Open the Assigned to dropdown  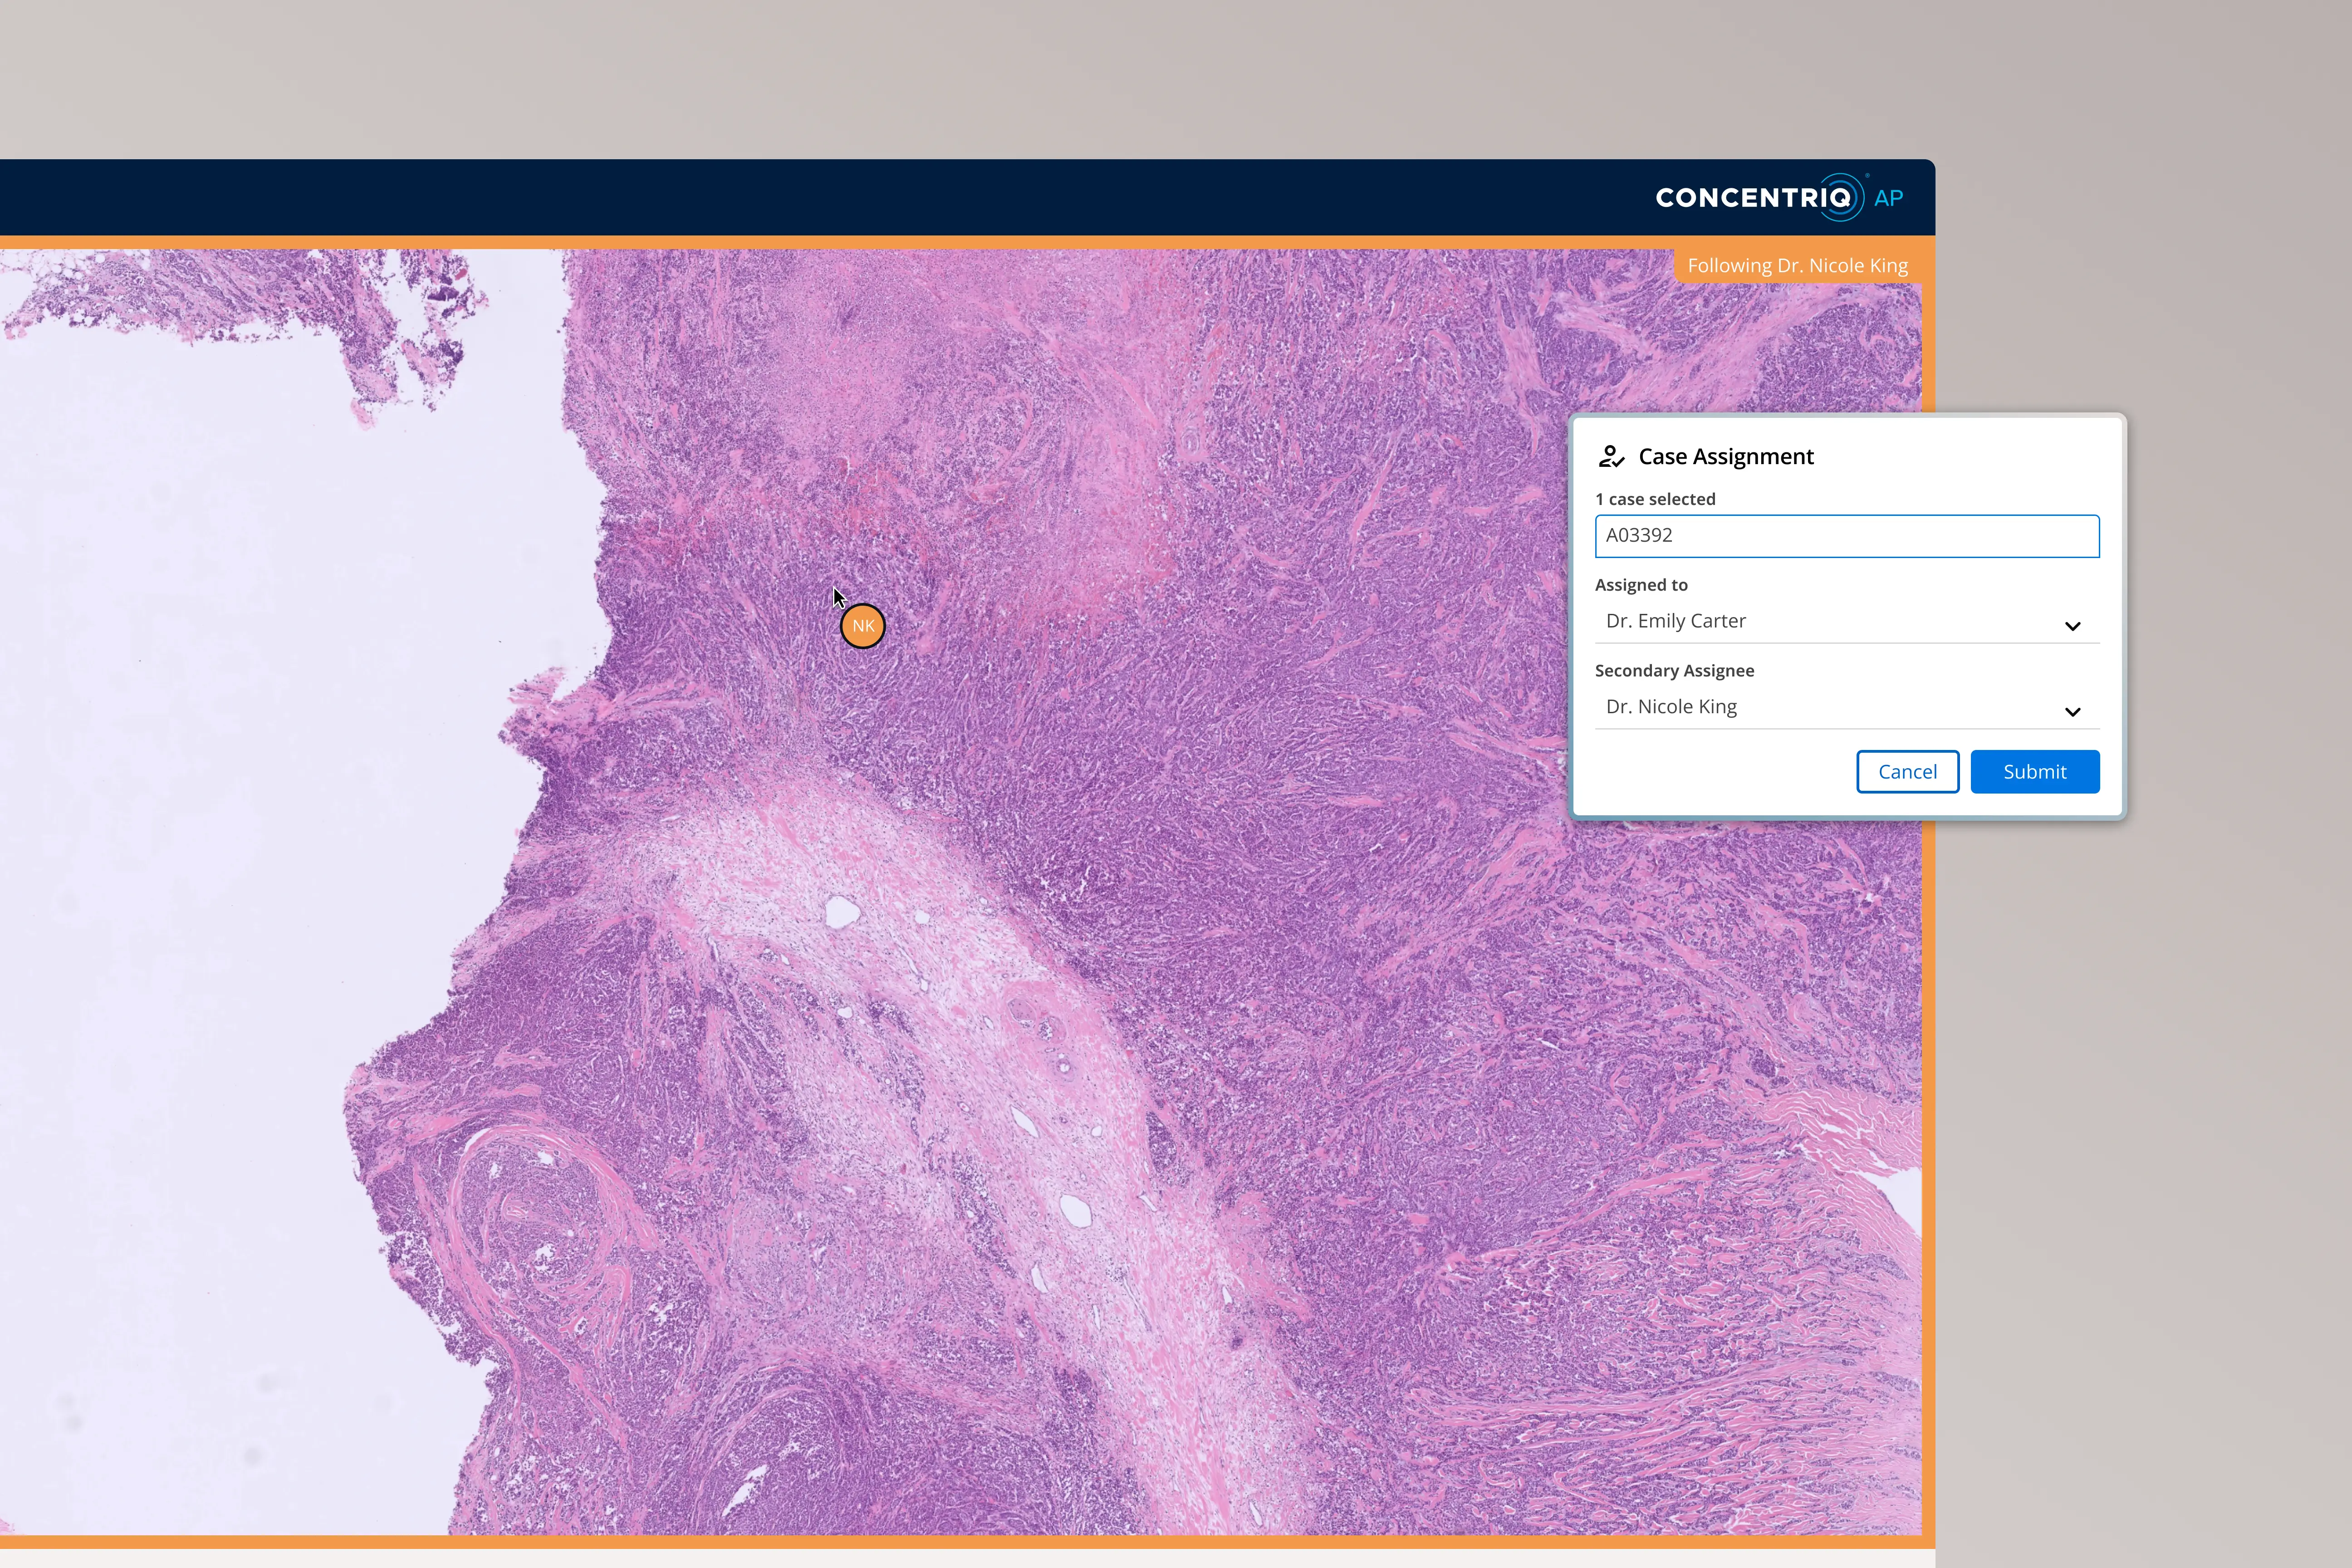click(x=1846, y=622)
